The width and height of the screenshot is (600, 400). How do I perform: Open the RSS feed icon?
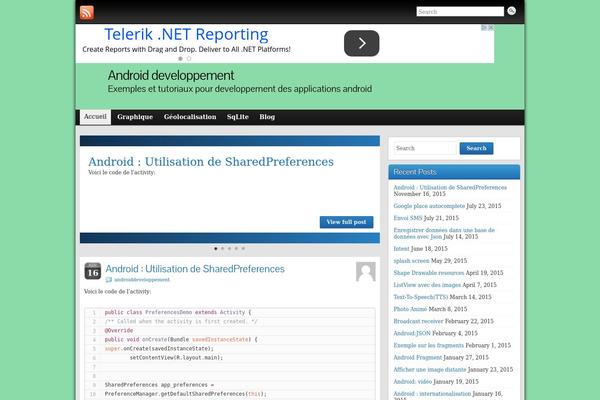(87, 12)
